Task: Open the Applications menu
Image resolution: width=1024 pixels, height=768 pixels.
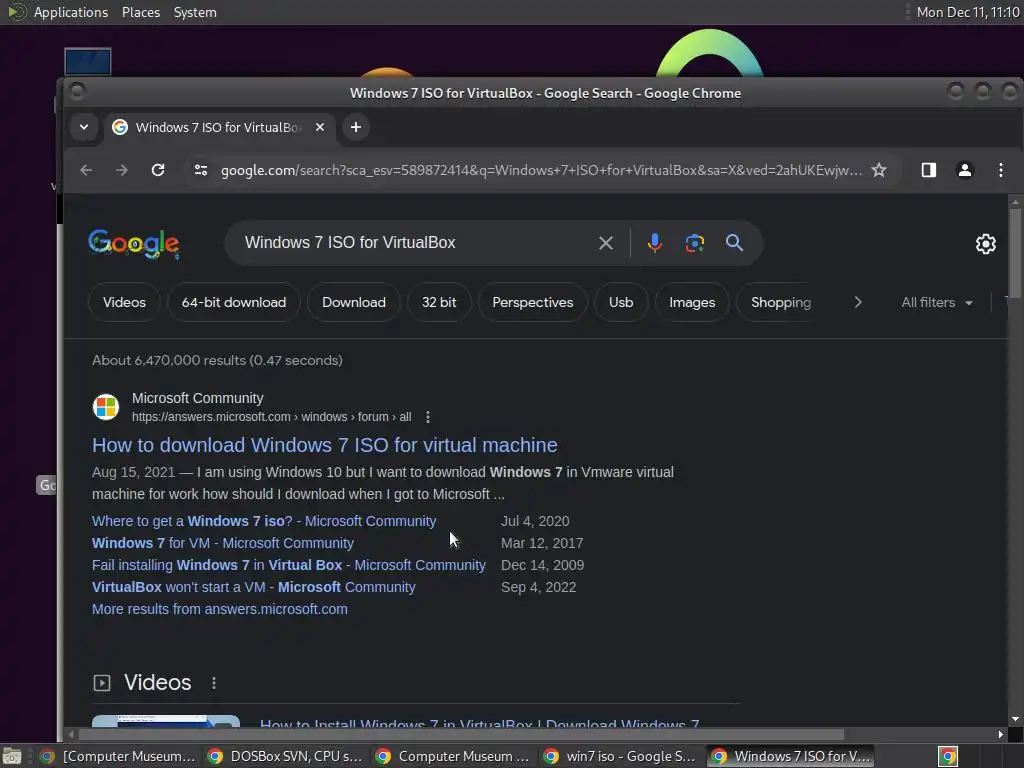Action: click(71, 12)
